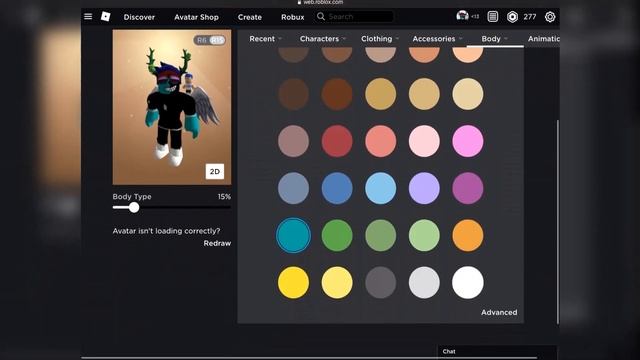
Task: Expand the Clothing dropdown
Action: pos(380,39)
